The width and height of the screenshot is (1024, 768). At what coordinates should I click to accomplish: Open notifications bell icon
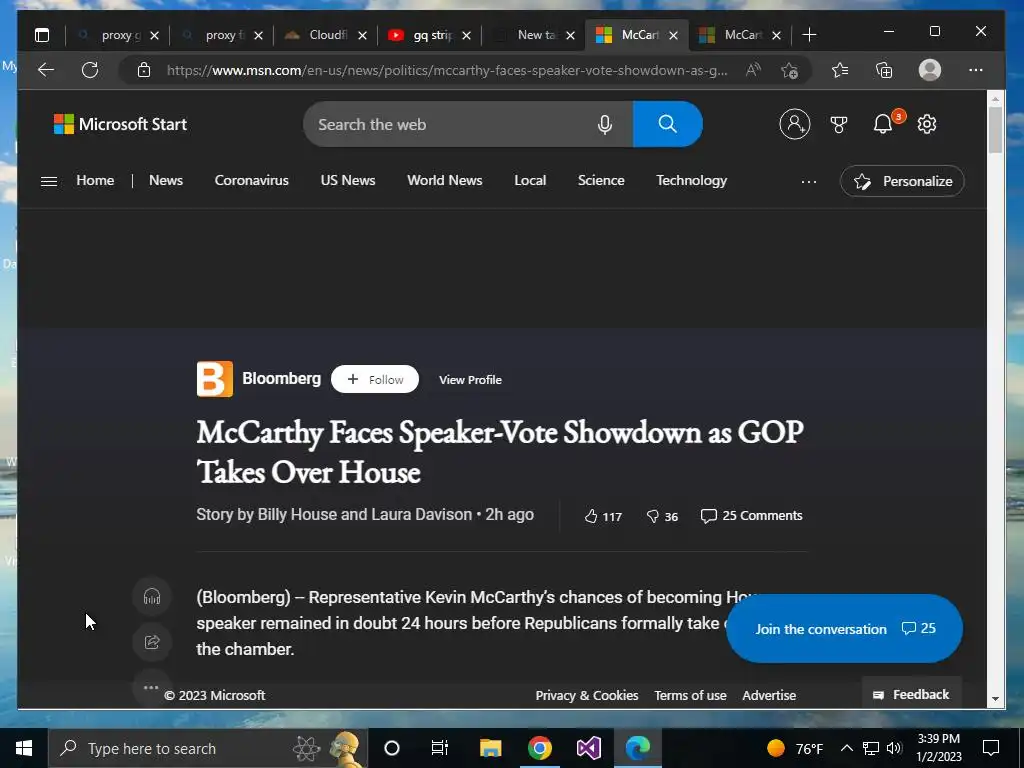883,124
